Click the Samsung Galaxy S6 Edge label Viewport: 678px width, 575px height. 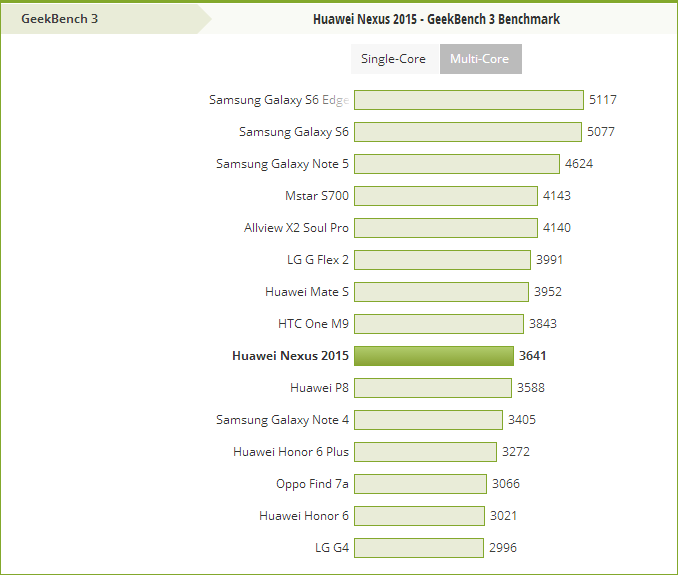(x=279, y=100)
